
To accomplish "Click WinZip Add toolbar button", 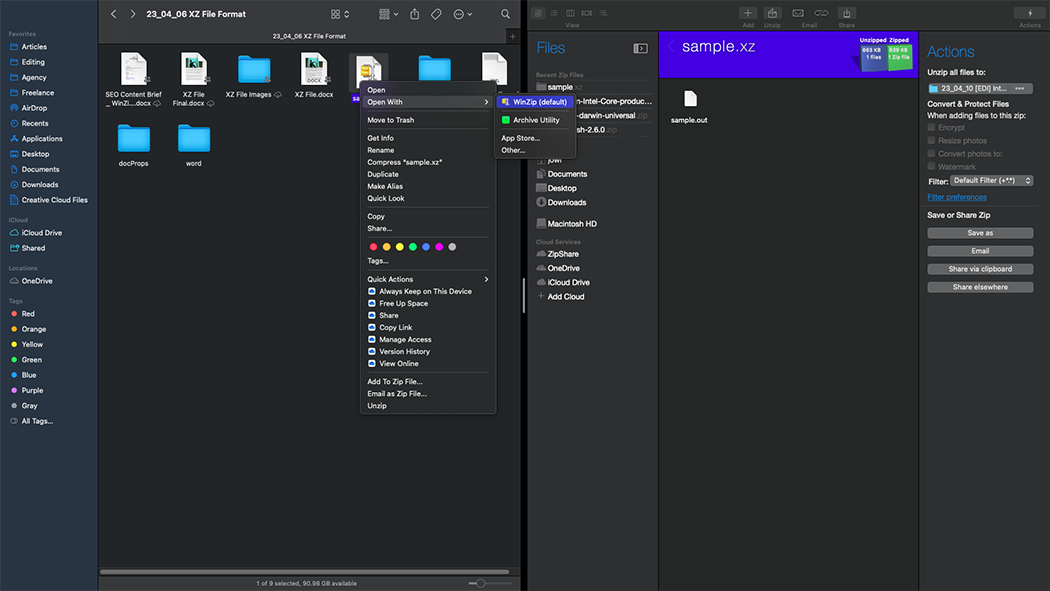I will (x=748, y=13).
